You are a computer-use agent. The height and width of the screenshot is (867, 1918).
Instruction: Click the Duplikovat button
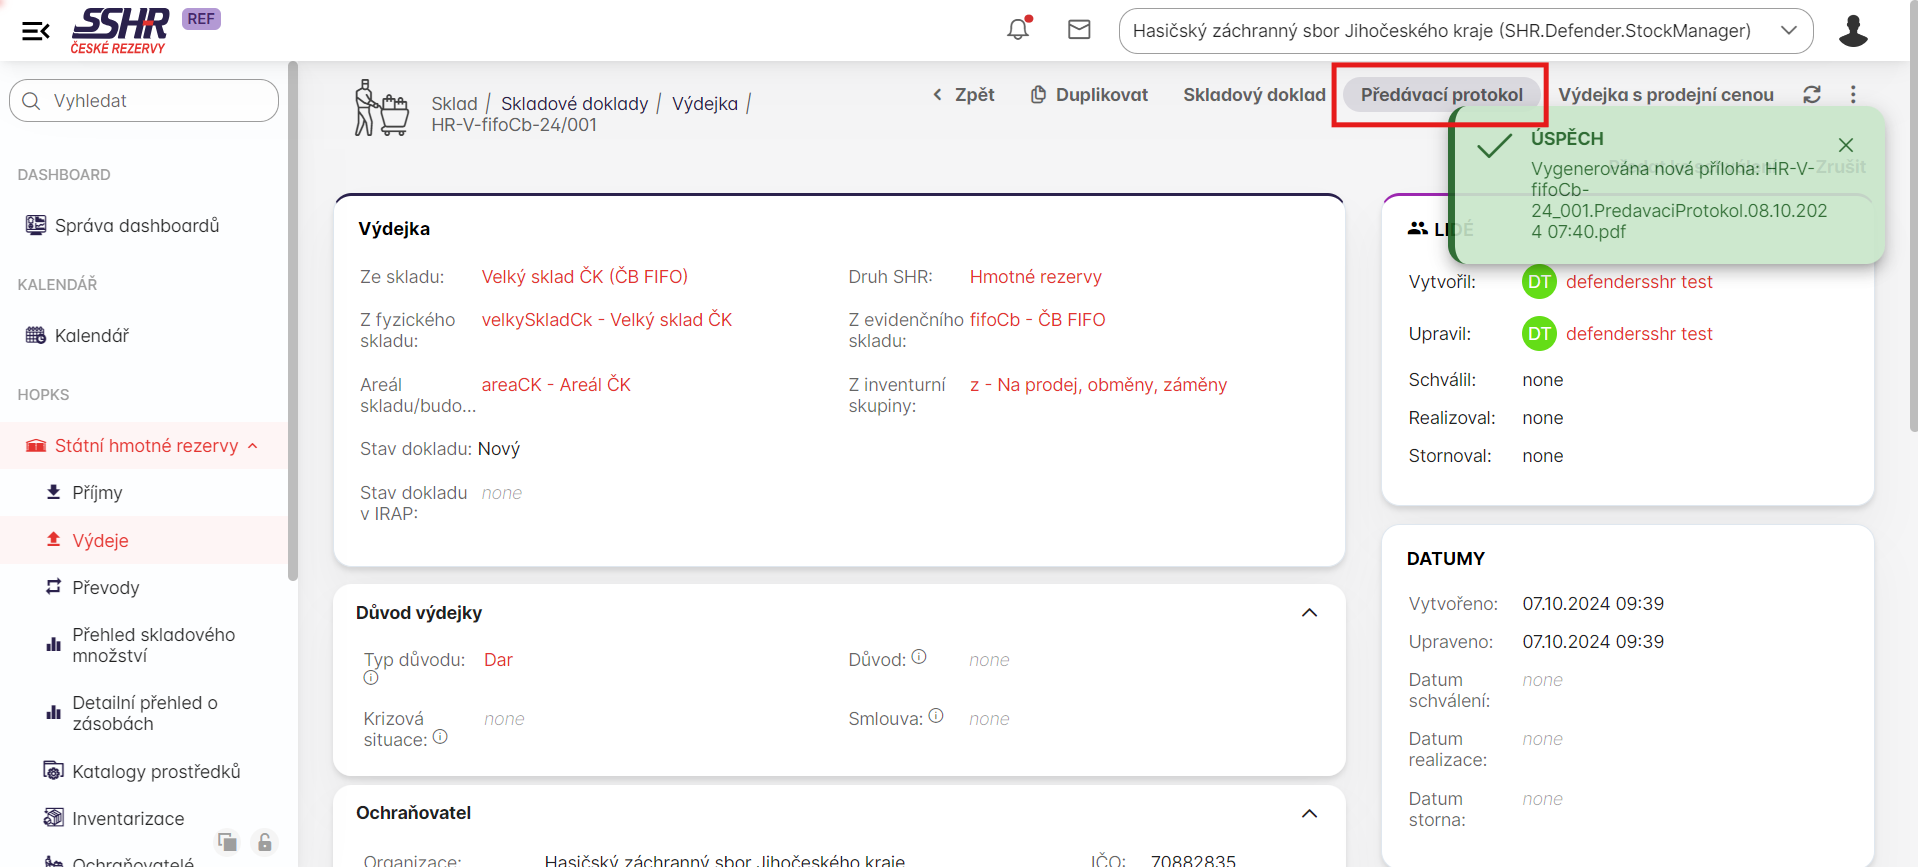(1089, 95)
